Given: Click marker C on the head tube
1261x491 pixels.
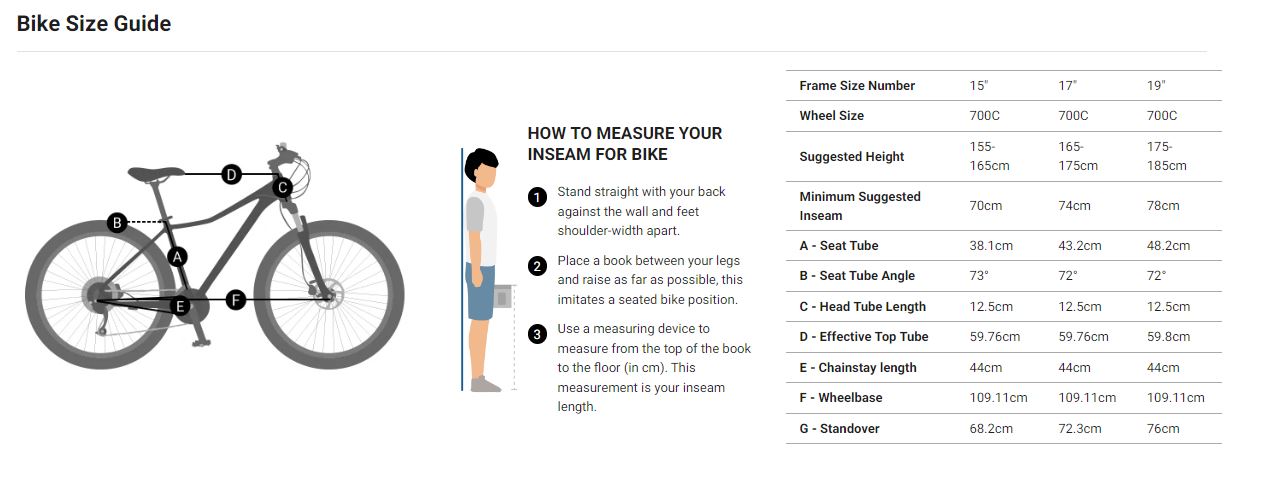Looking at the screenshot, I should [283, 187].
